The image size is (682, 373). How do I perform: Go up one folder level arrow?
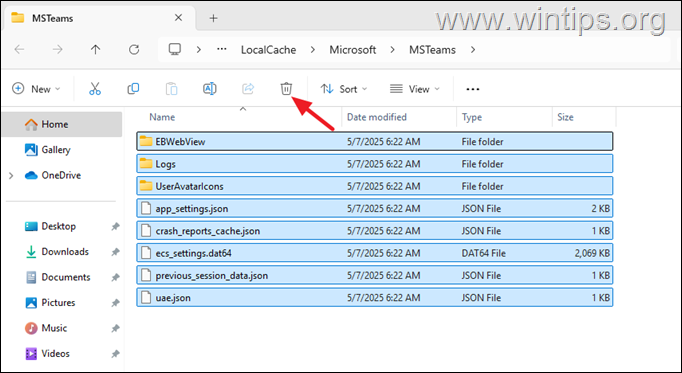95,50
